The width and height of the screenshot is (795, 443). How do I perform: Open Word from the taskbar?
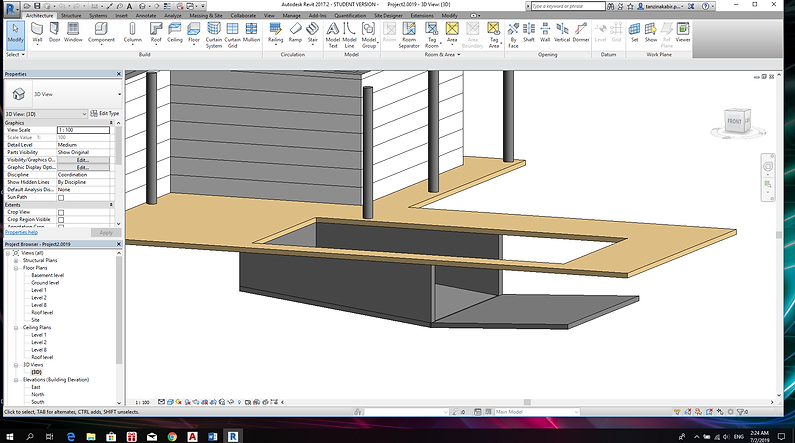click(212, 436)
